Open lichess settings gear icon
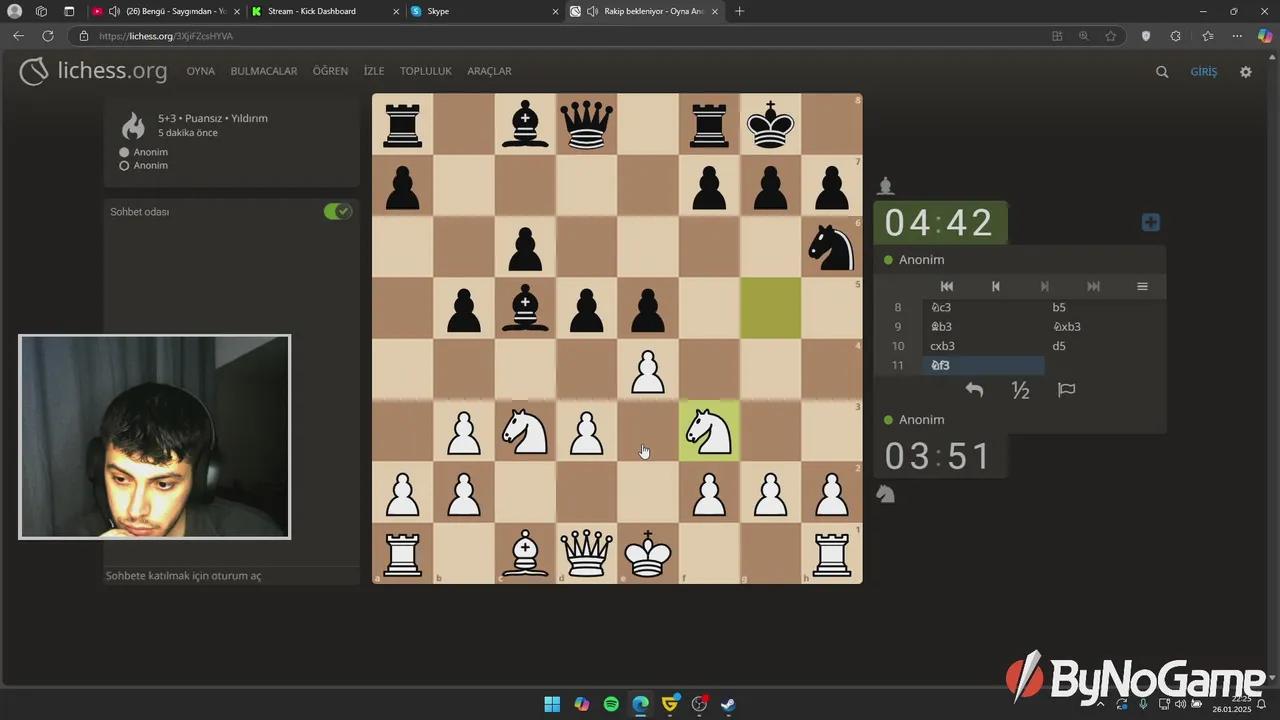Image resolution: width=1280 pixels, height=720 pixels. point(1245,72)
